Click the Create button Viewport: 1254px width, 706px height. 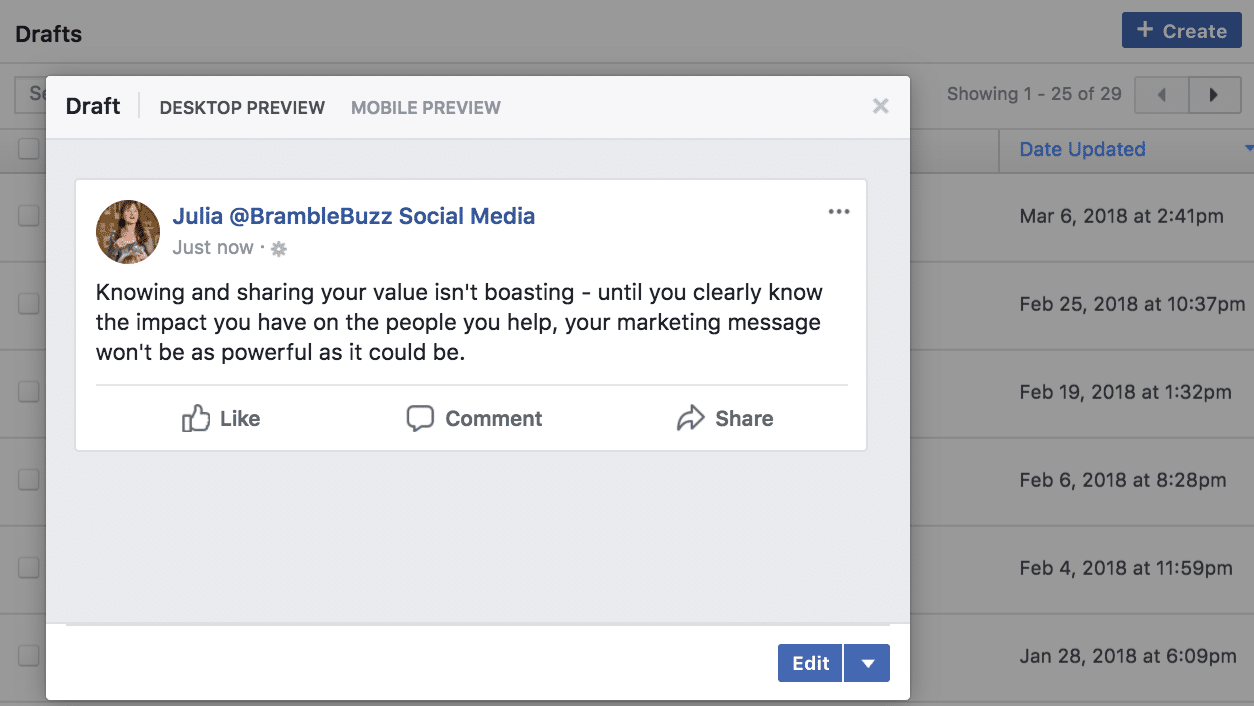click(x=1182, y=31)
